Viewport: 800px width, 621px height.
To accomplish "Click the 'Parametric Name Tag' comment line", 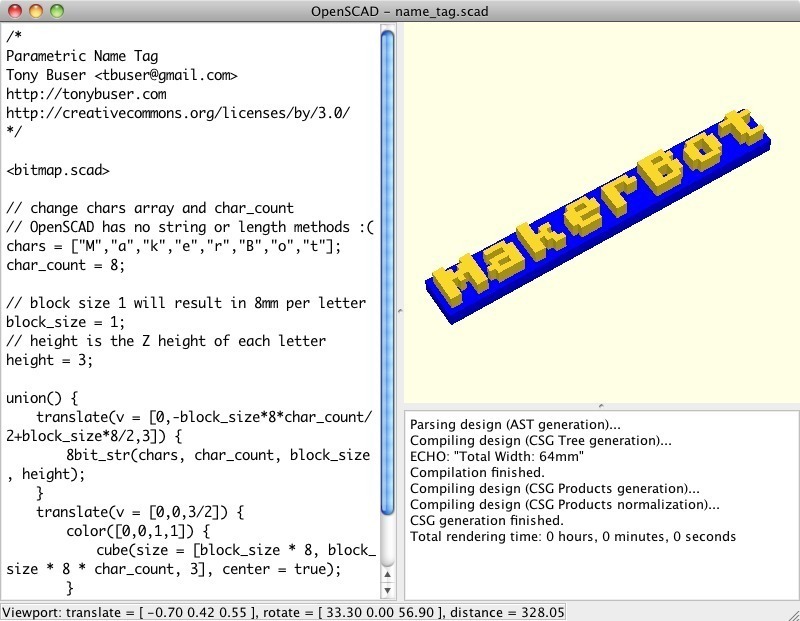I will click(82, 56).
